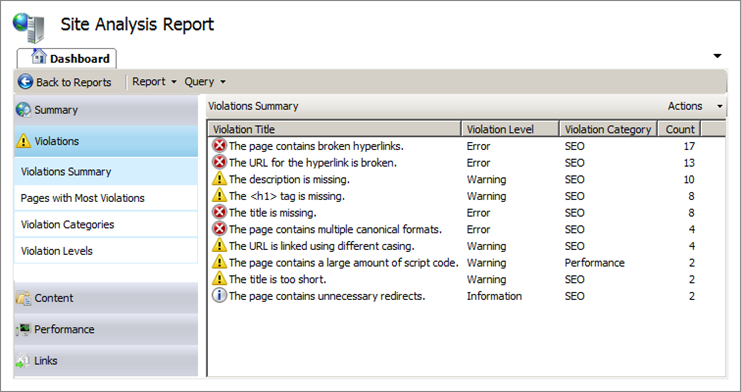Click error icon beside 'multiple canonical formats'
742x392 pixels.
coord(219,229)
